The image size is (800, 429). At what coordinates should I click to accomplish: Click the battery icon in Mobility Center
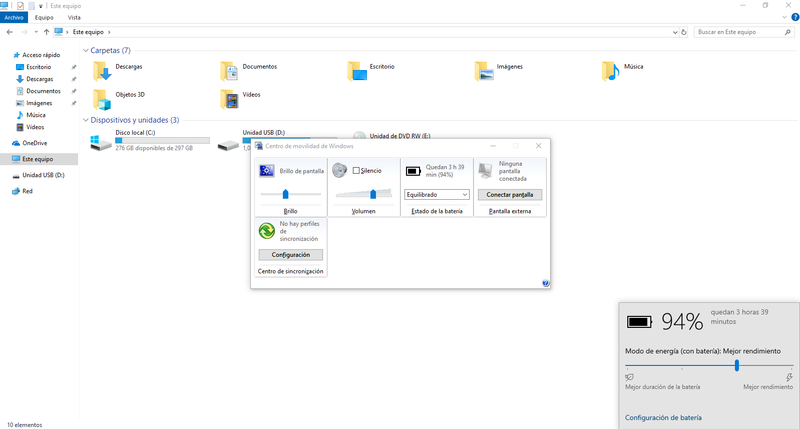tap(413, 171)
